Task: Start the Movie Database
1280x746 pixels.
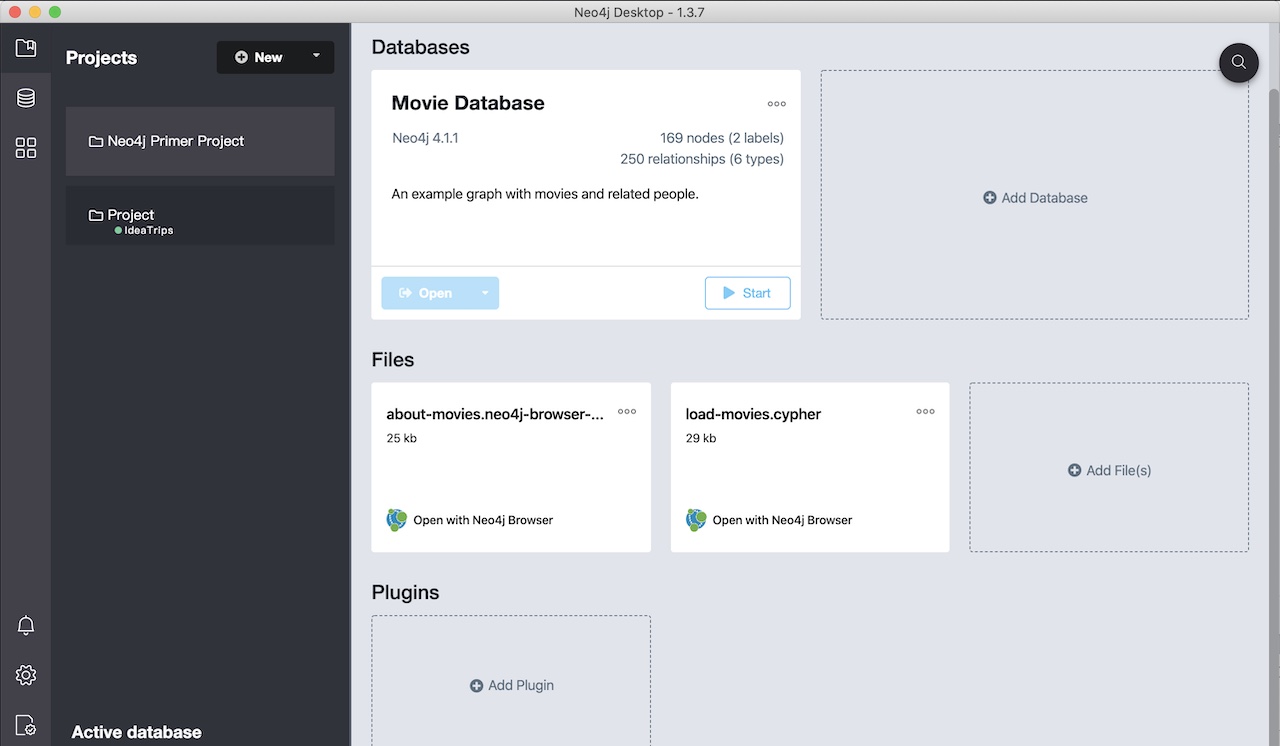Action: 748,293
